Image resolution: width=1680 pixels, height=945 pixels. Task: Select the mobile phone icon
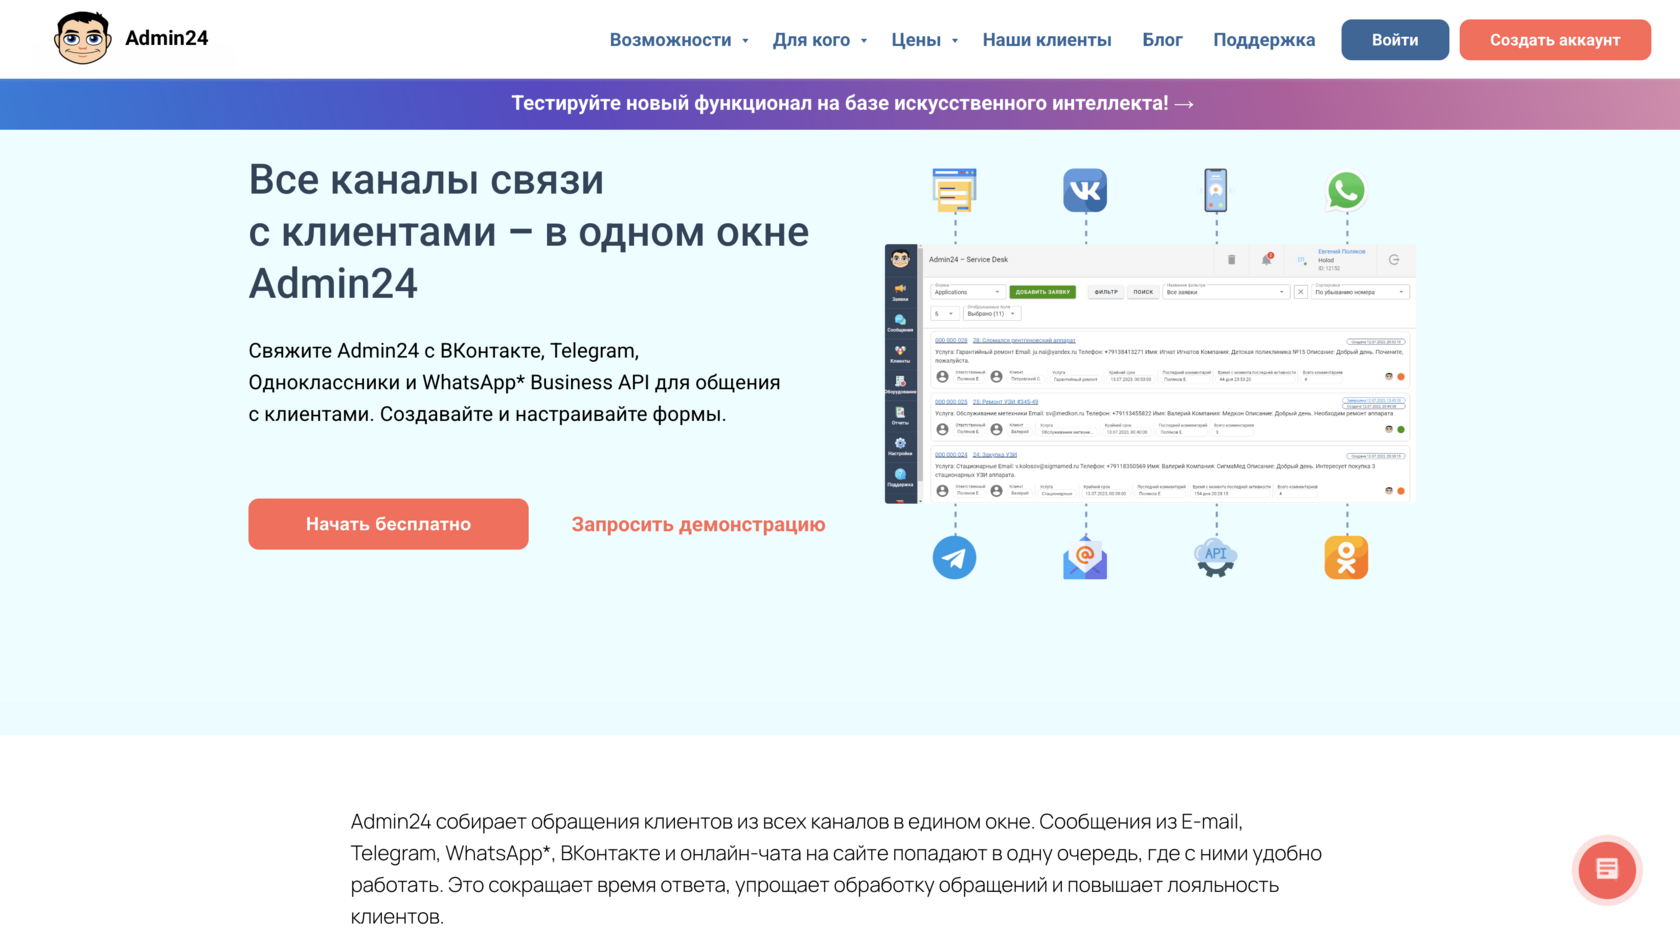1216,190
